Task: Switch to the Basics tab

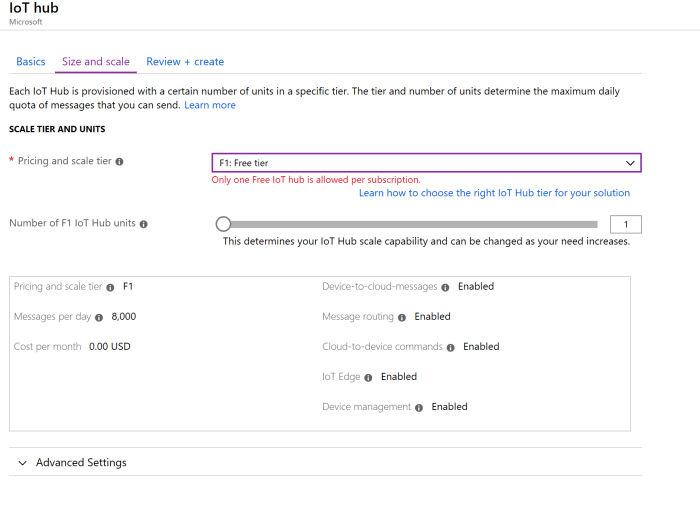Action: pyautogui.click(x=31, y=62)
